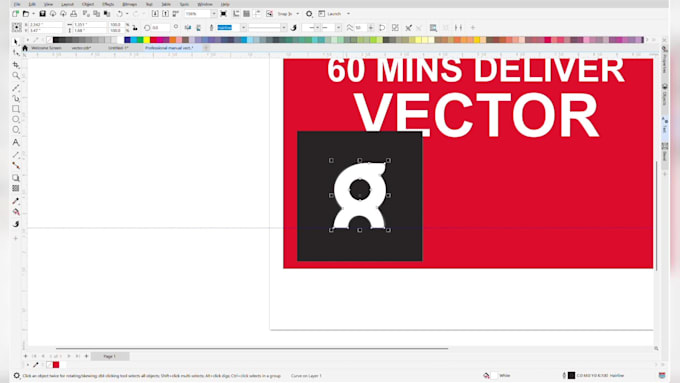Toggle the Show grid button
Image resolution: width=680 pixels, height=383 pixels.
246,14
